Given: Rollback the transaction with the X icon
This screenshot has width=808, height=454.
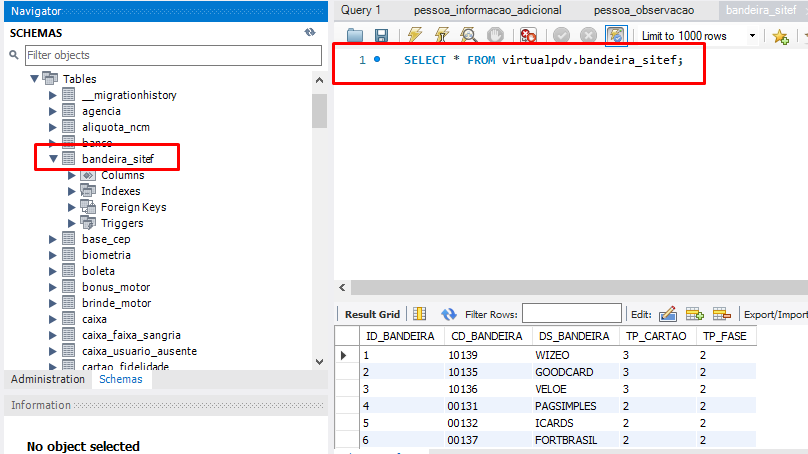Looking at the screenshot, I should point(588,35).
